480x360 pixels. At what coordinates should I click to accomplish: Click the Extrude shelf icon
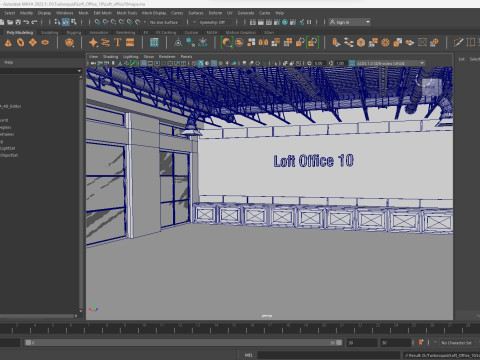336,42
